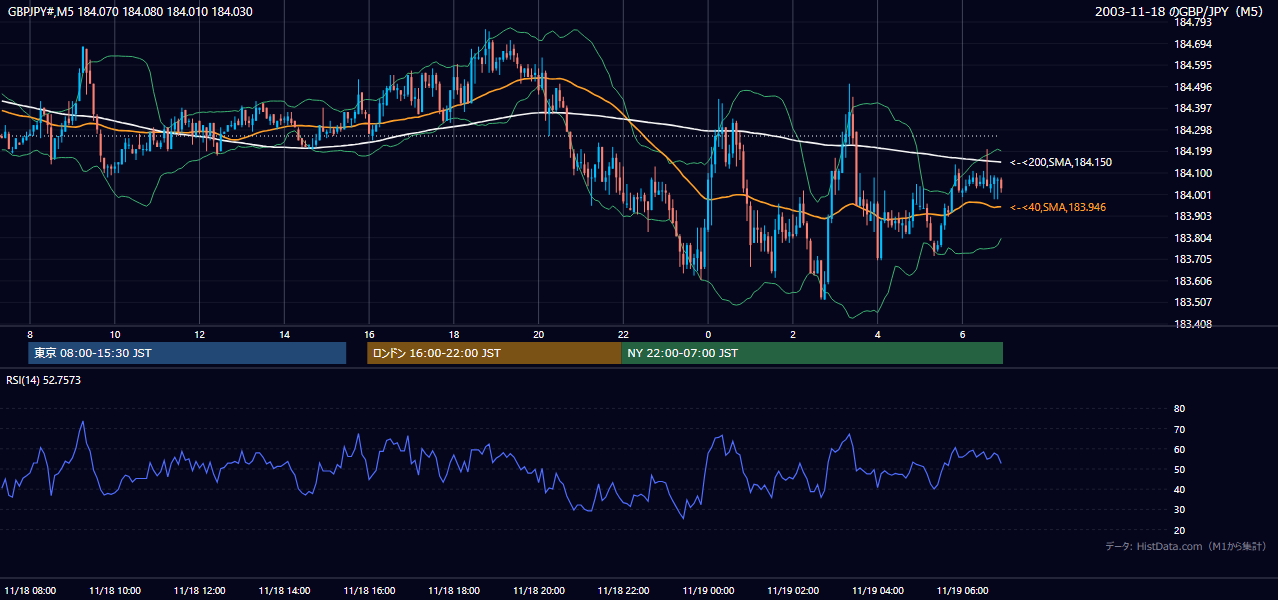The image size is (1278, 600).
Task: Click the 11/18 08:00 time label
Action: click(x=30, y=590)
